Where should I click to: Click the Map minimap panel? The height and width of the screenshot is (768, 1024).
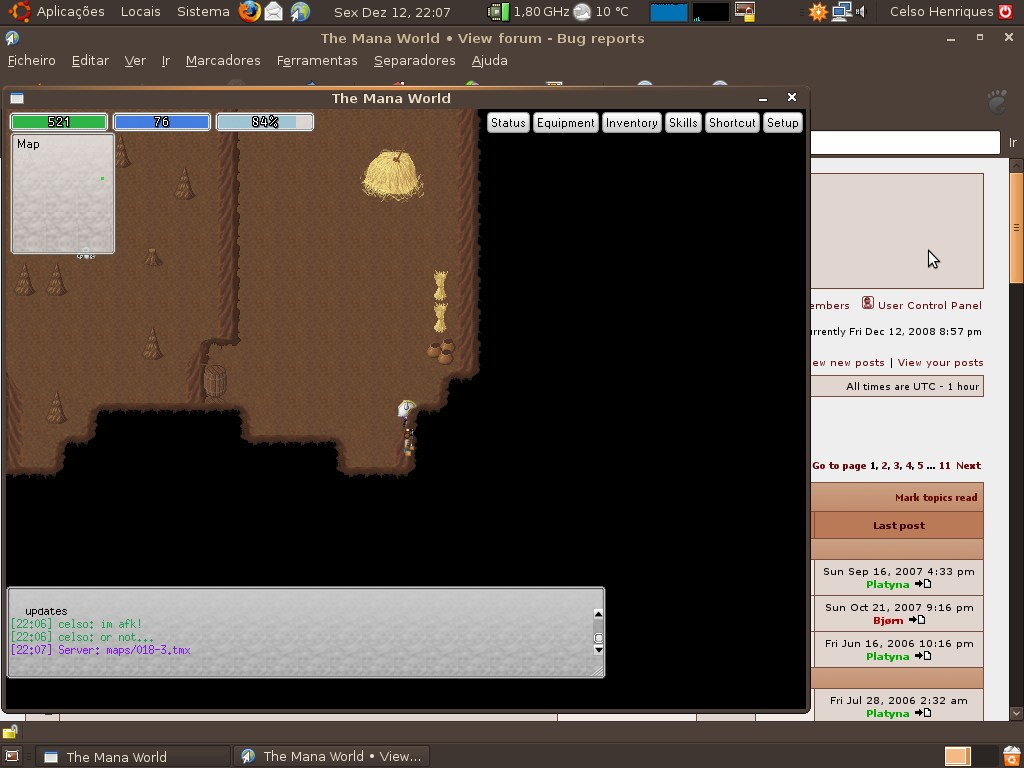(x=63, y=193)
